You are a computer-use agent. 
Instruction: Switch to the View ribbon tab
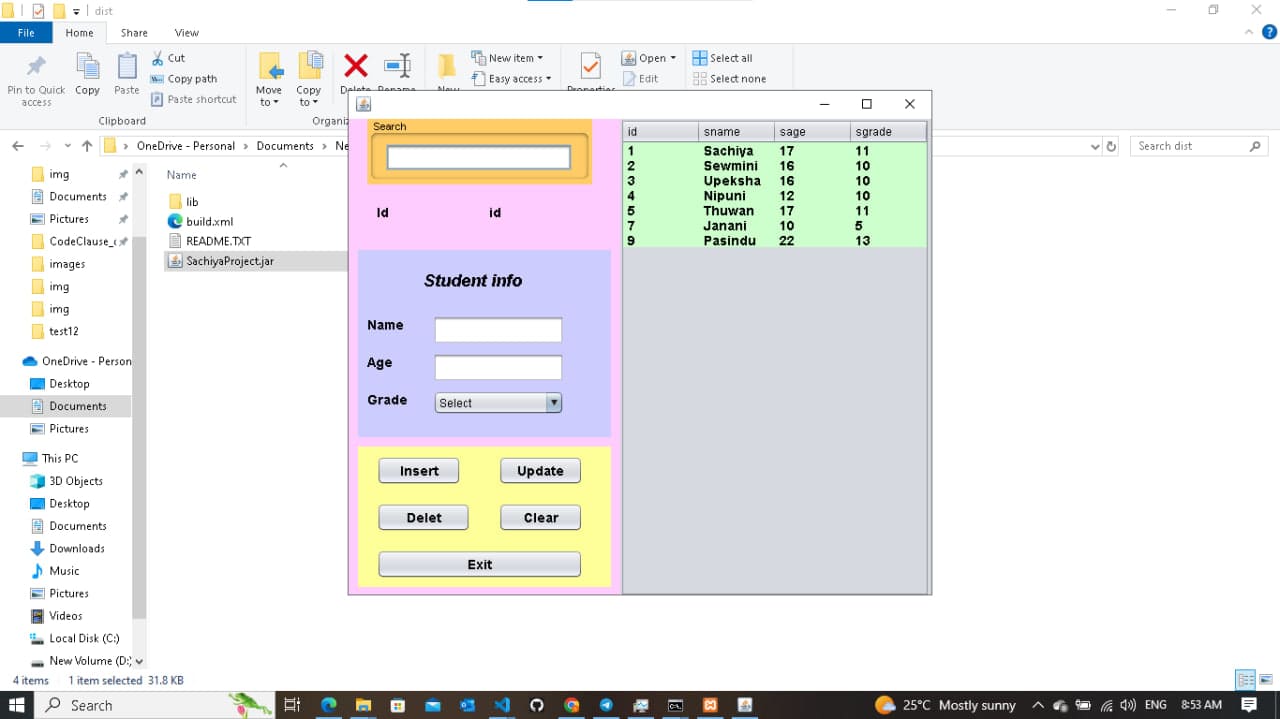(186, 33)
